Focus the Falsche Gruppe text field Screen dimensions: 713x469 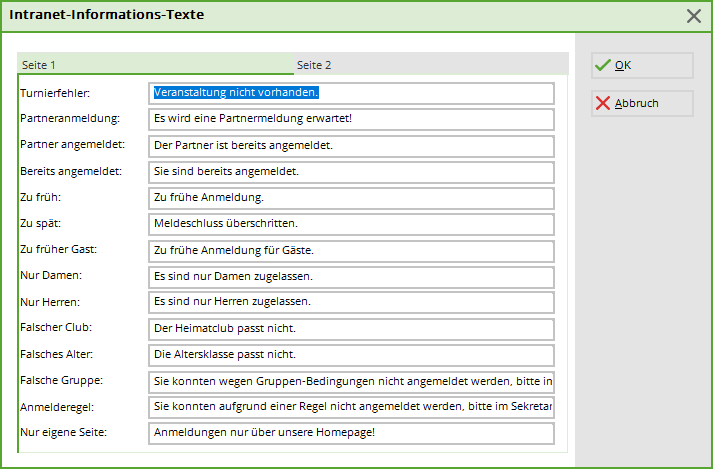pyautogui.click(x=350, y=381)
